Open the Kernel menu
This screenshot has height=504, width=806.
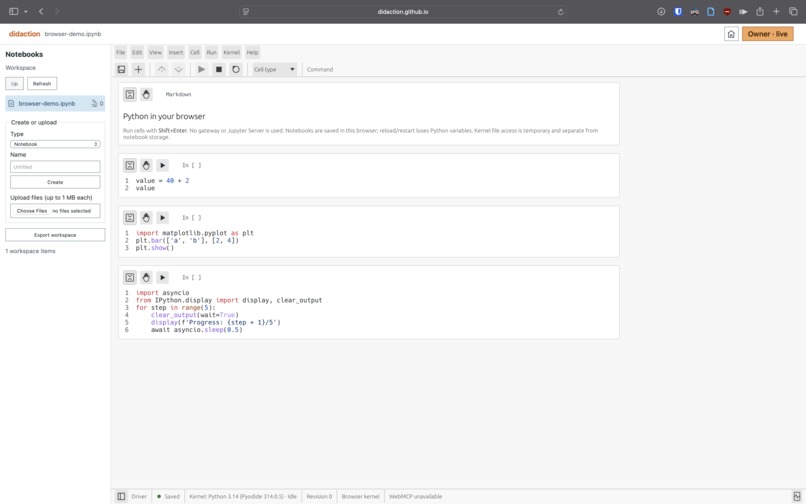click(231, 52)
